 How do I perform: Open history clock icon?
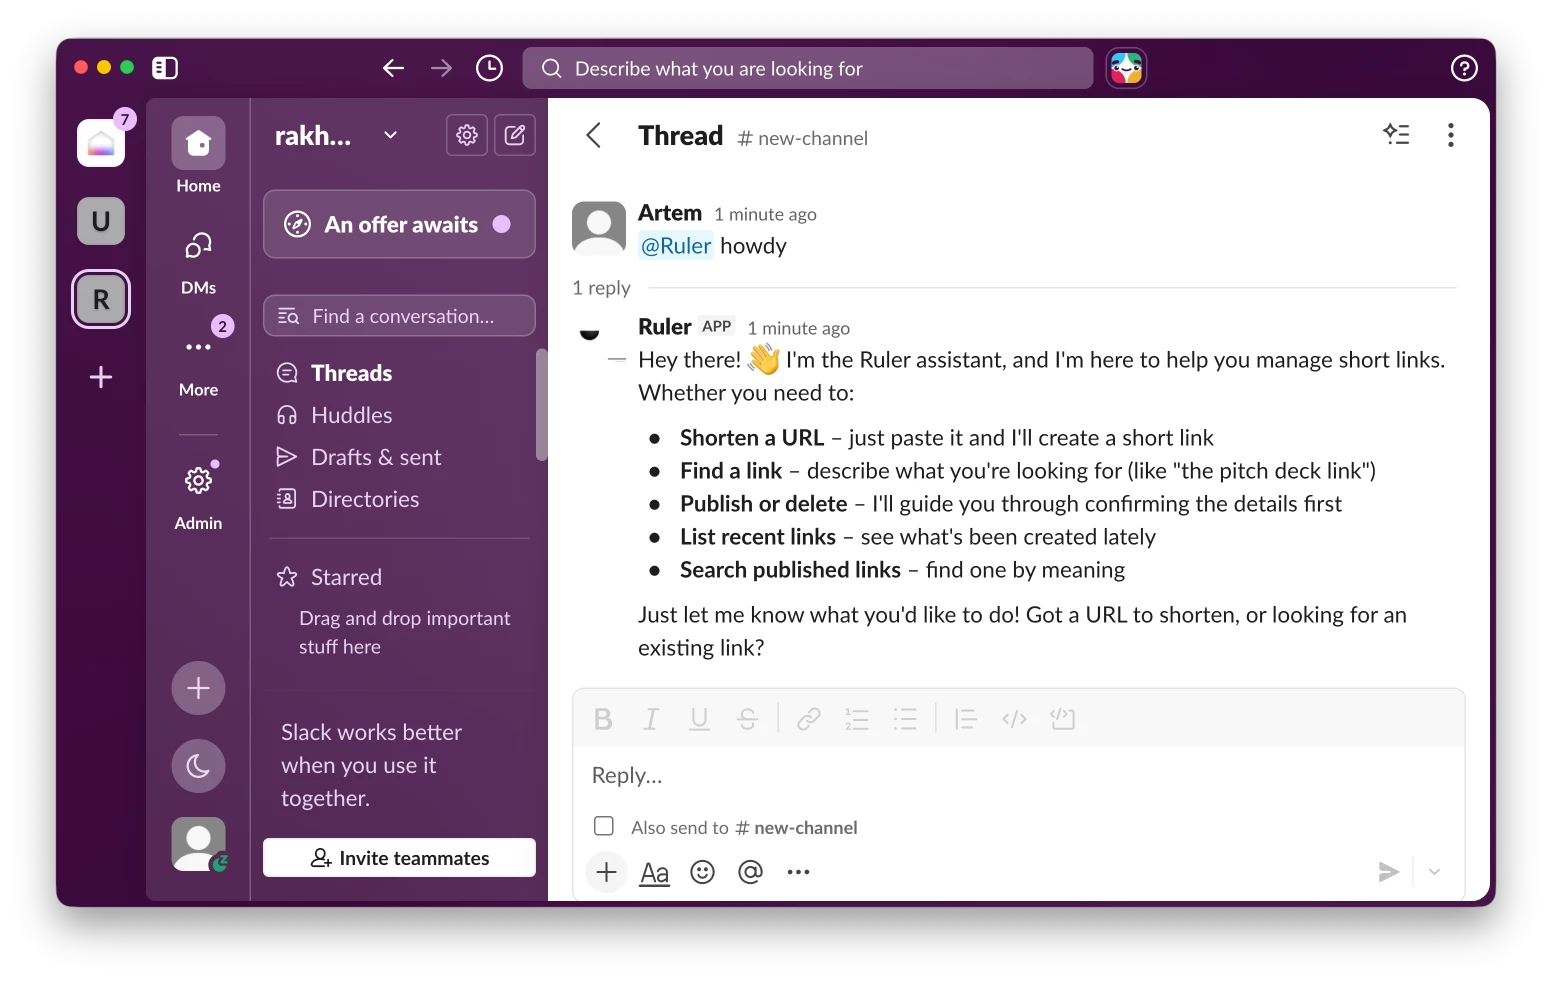click(489, 68)
